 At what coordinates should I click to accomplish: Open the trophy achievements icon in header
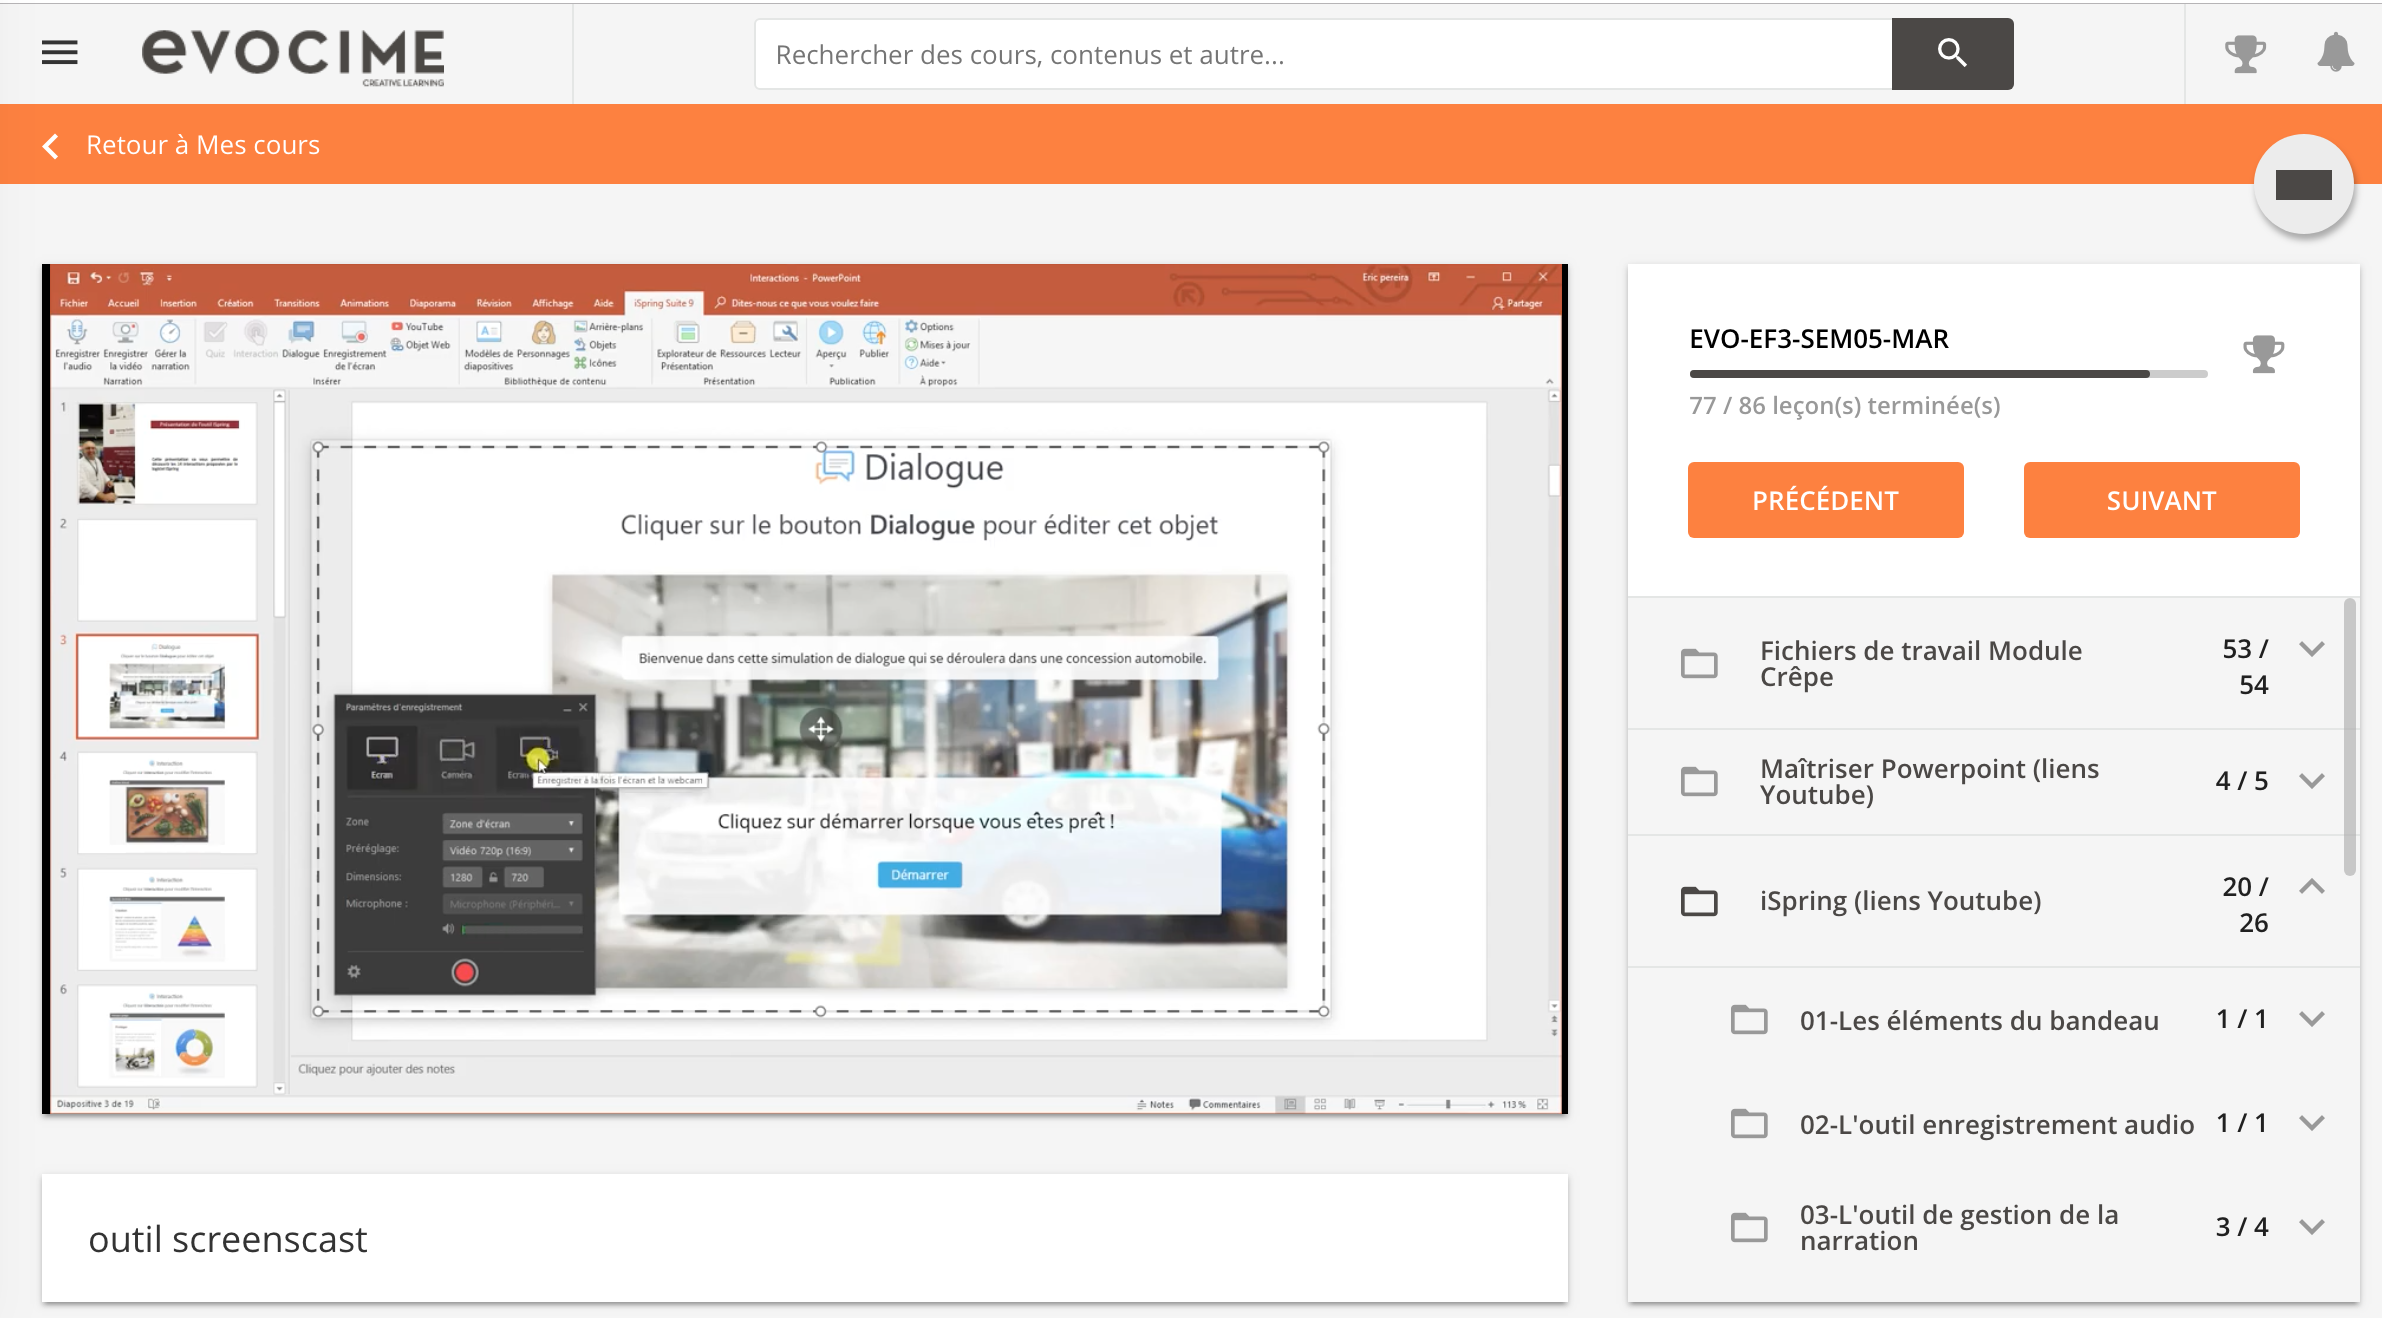[x=2245, y=53]
